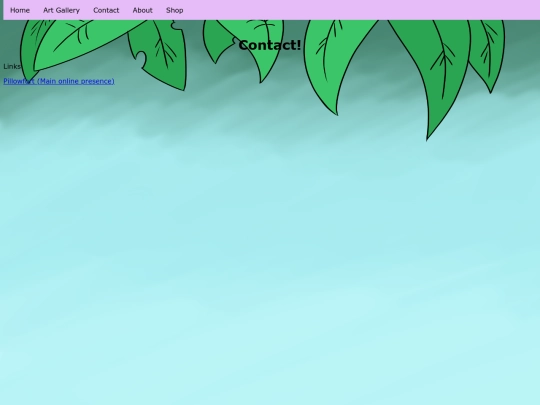Visit the Shop page
This screenshot has width=540, height=405.
pos(175,10)
